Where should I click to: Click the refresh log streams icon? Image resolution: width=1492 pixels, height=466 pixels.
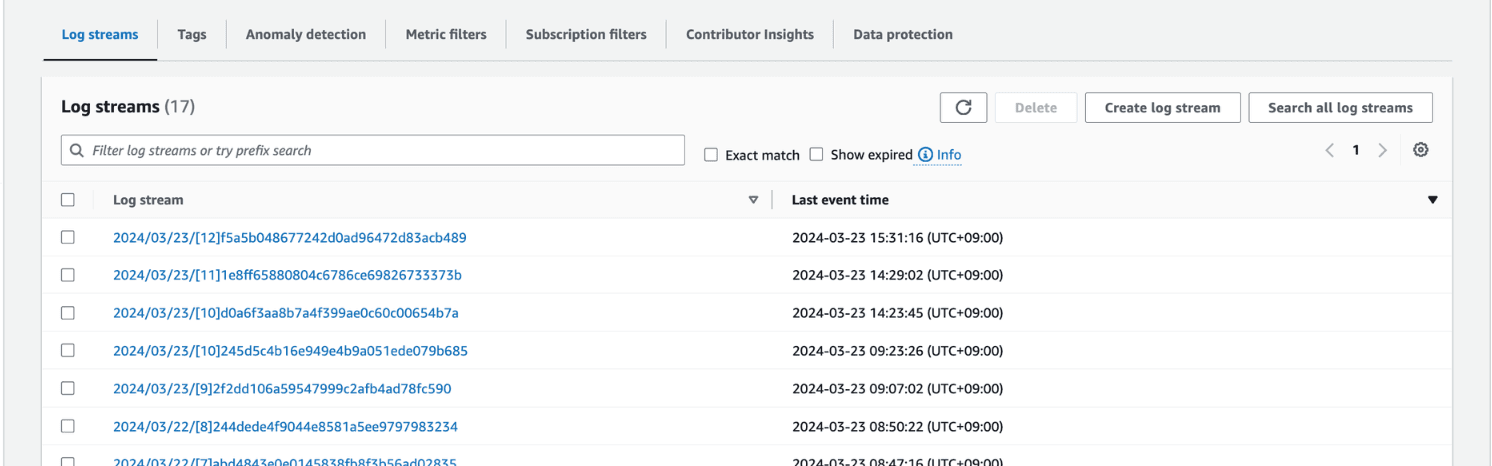click(x=963, y=108)
